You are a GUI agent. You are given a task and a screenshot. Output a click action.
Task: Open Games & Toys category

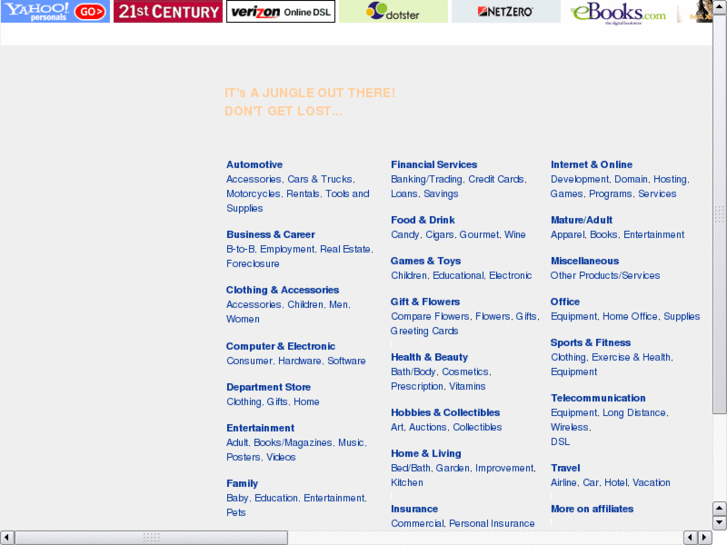(x=426, y=261)
